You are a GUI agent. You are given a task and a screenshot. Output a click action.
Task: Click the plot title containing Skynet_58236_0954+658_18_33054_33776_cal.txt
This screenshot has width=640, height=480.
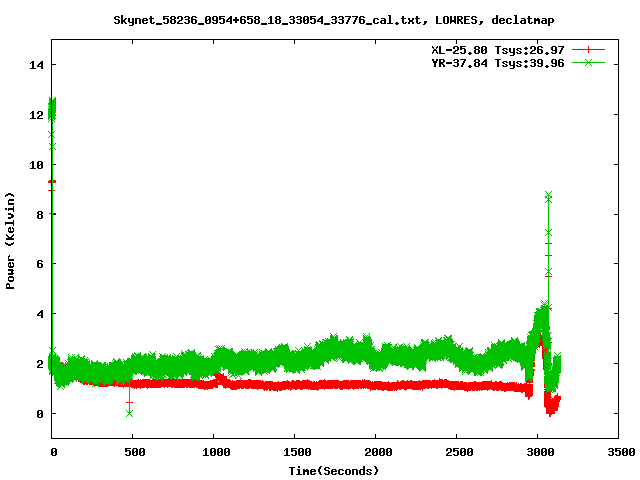click(333, 20)
